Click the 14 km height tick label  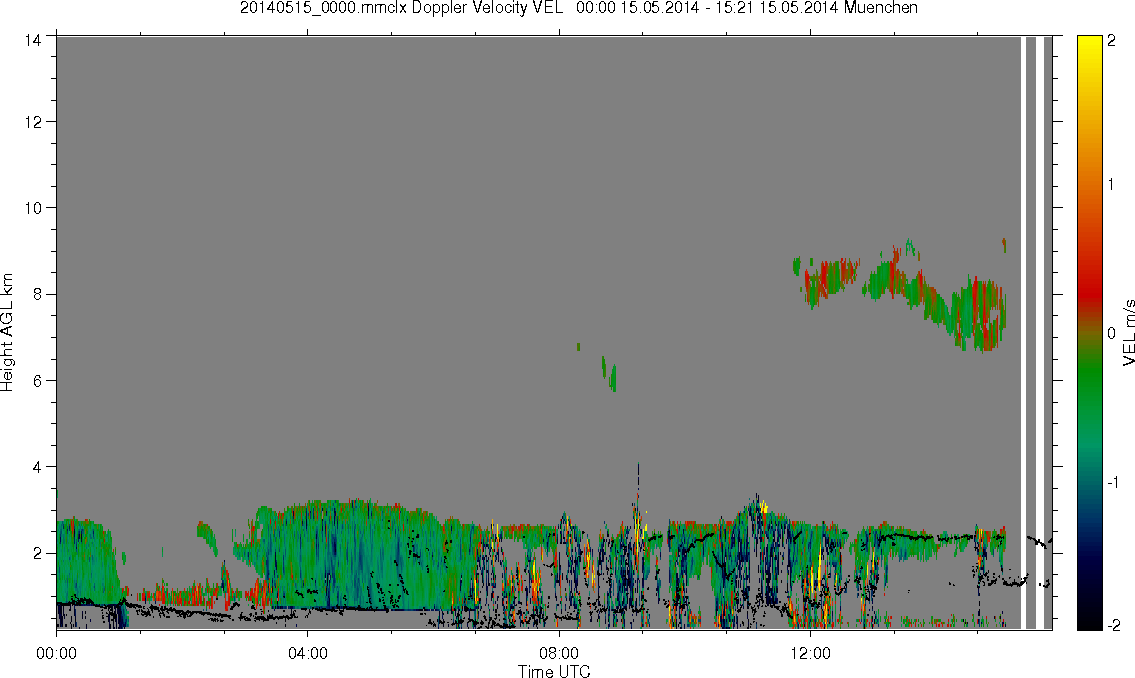[x=32, y=41]
